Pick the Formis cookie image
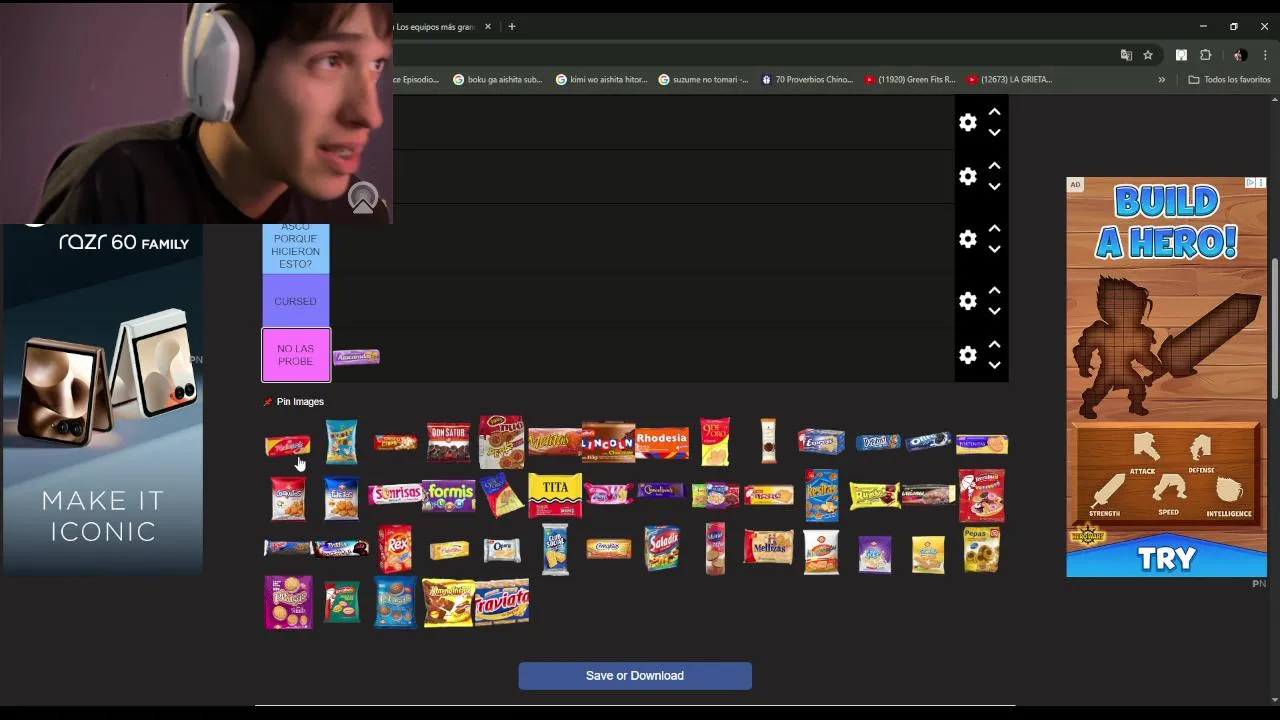This screenshot has height=720, width=1280. click(x=448, y=495)
